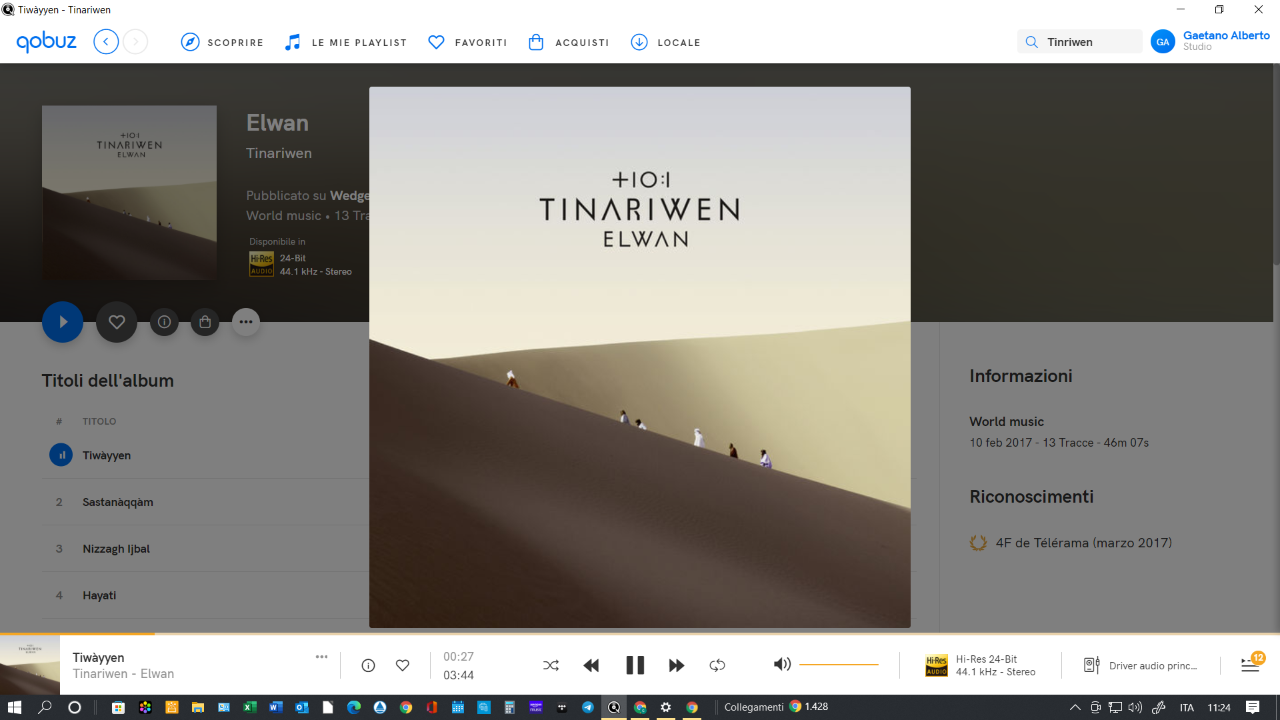The height and width of the screenshot is (720, 1280).
Task: Play the Elwan album
Action: pos(63,322)
